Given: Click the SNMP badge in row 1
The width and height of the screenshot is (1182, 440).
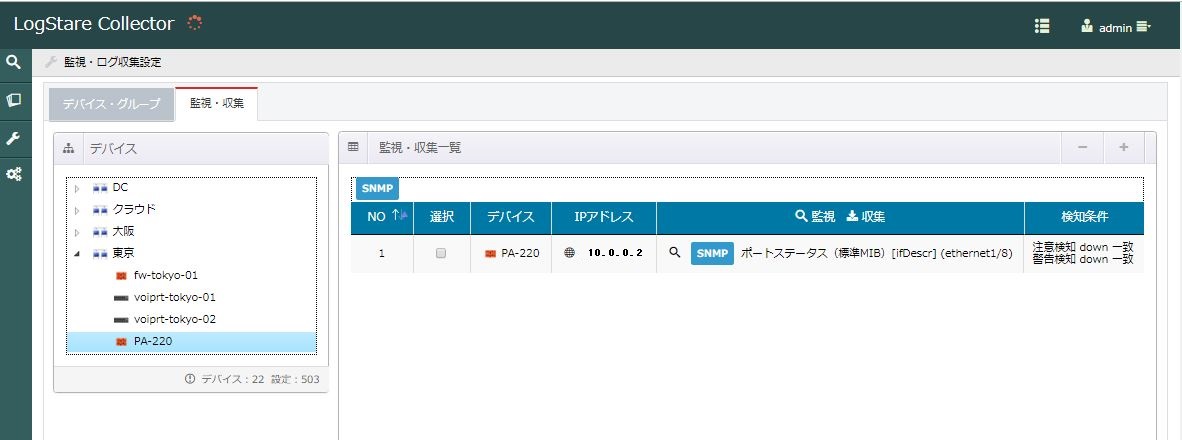Looking at the screenshot, I should point(712,253).
